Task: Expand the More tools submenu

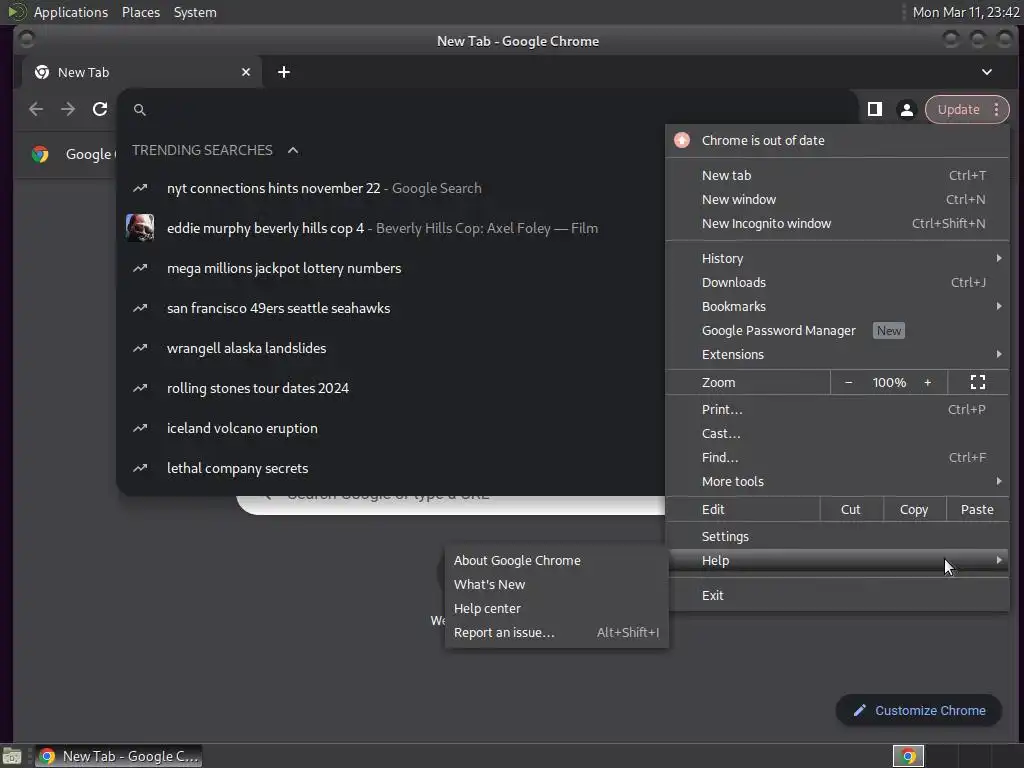Action: pos(837,481)
